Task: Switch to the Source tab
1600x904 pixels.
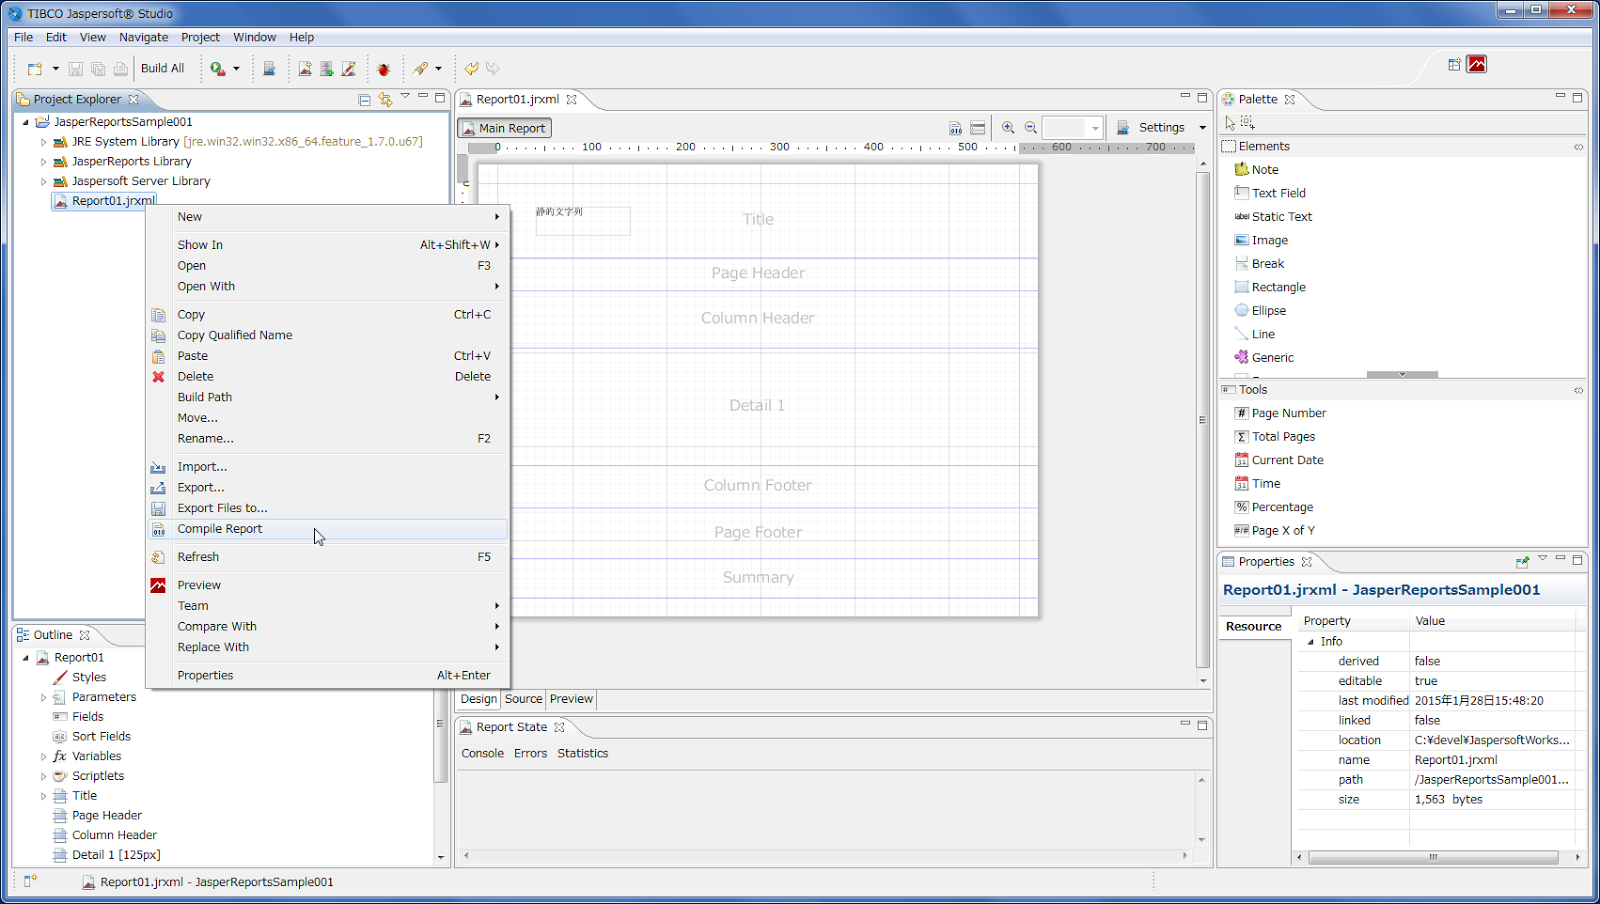Action: coord(522,699)
